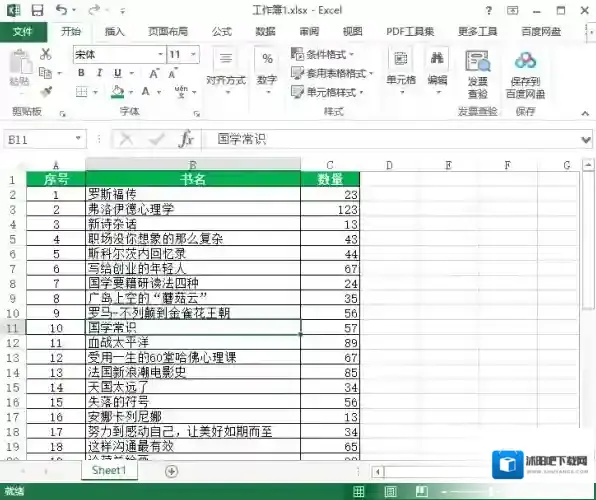Switch to the Review (审阅) tab
Image resolution: width=596 pixels, height=500 pixels.
click(x=309, y=32)
